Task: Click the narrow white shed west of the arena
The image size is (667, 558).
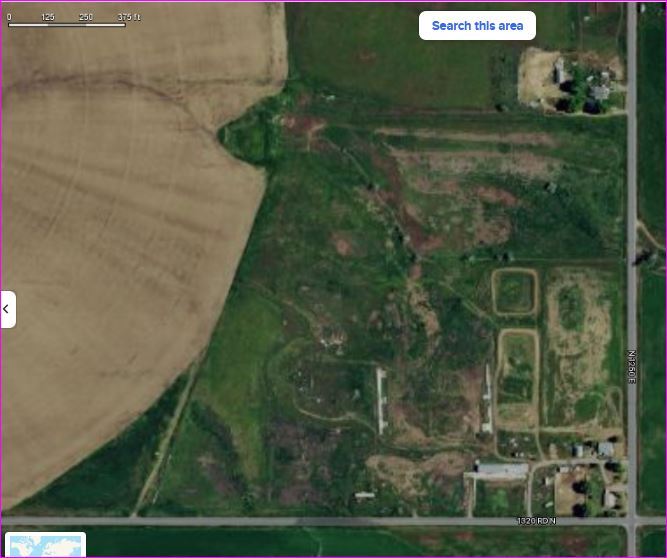Action: coord(487,398)
